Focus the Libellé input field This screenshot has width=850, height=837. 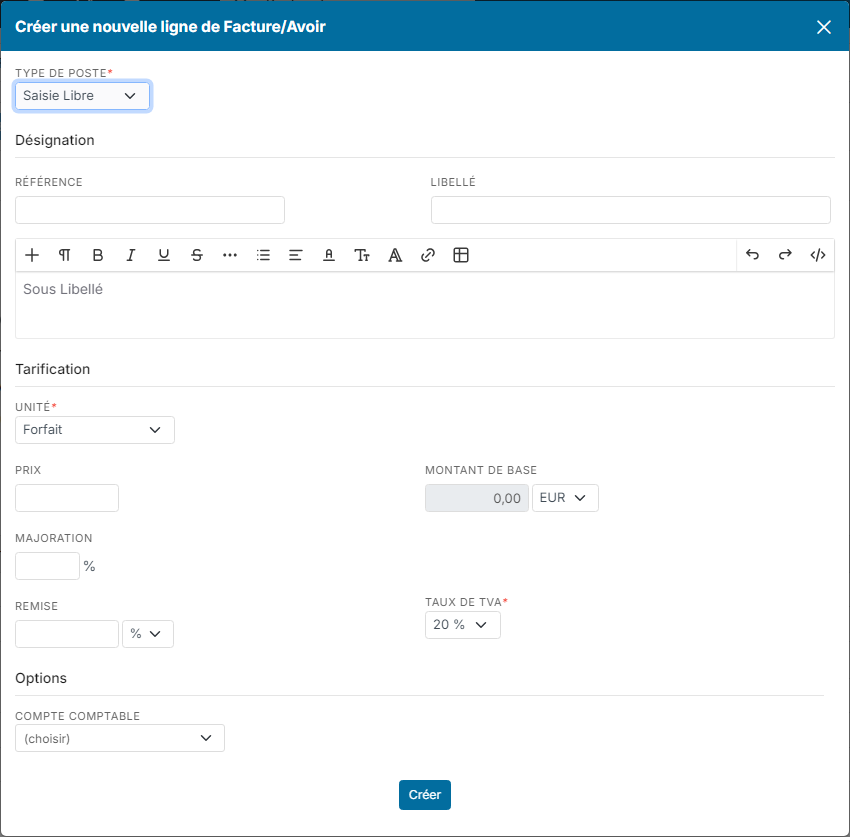[x=630, y=210]
